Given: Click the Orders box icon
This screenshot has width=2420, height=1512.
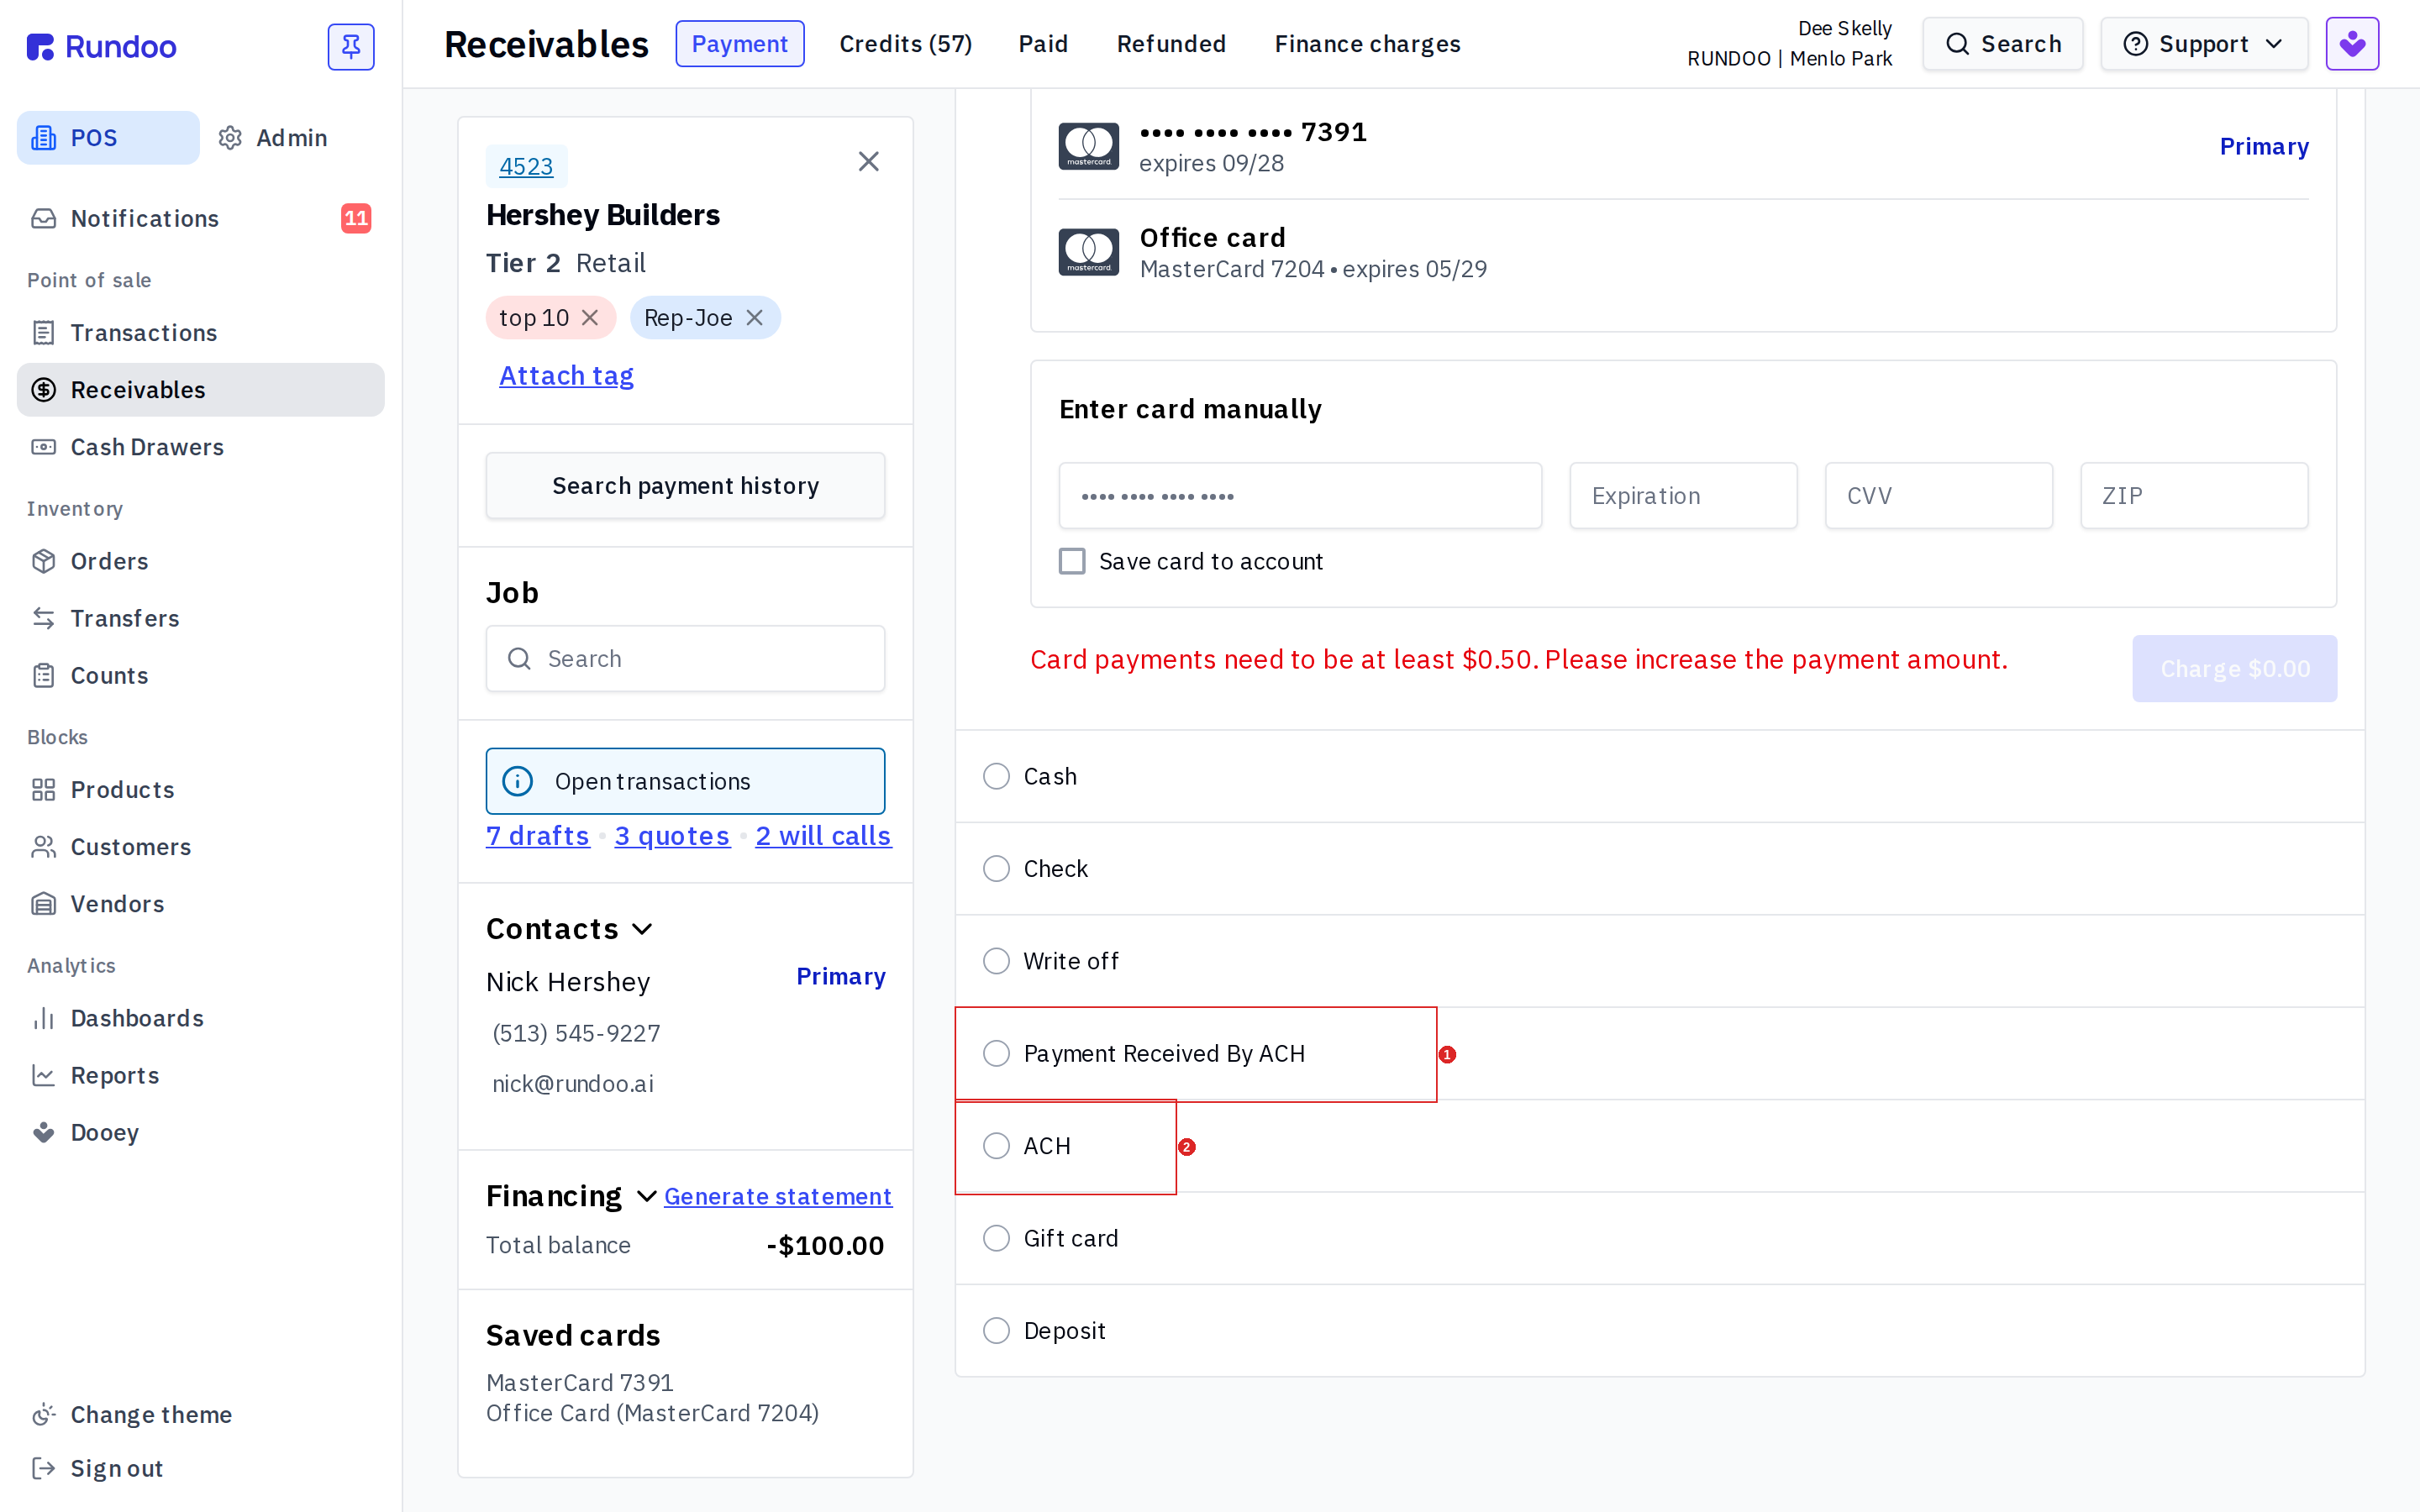Looking at the screenshot, I should click(x=43, y=561).
